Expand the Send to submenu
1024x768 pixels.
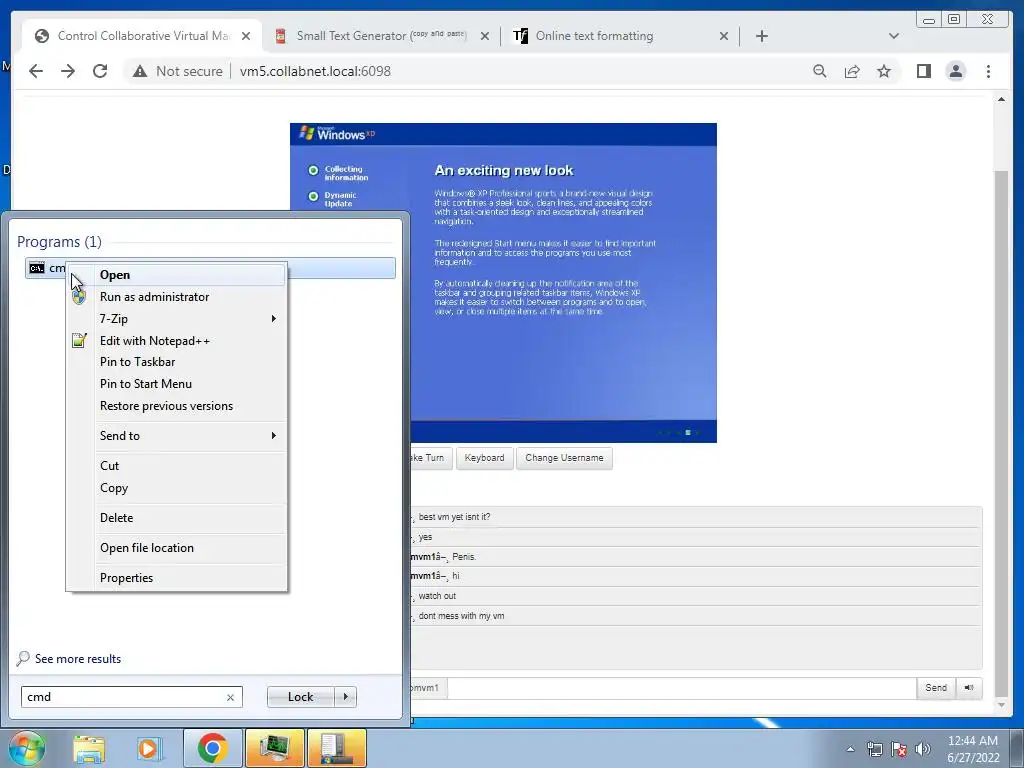pyautogui.click(x=177, y=436)
